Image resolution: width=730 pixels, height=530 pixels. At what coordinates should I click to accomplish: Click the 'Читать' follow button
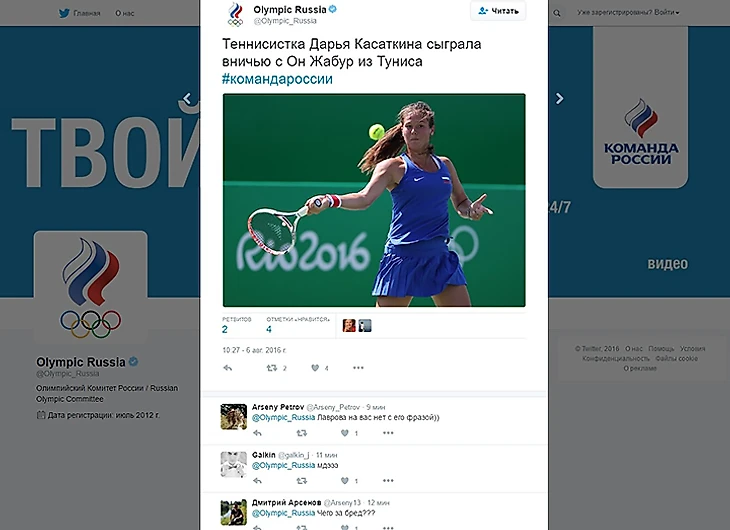click(x=498, y=11)
